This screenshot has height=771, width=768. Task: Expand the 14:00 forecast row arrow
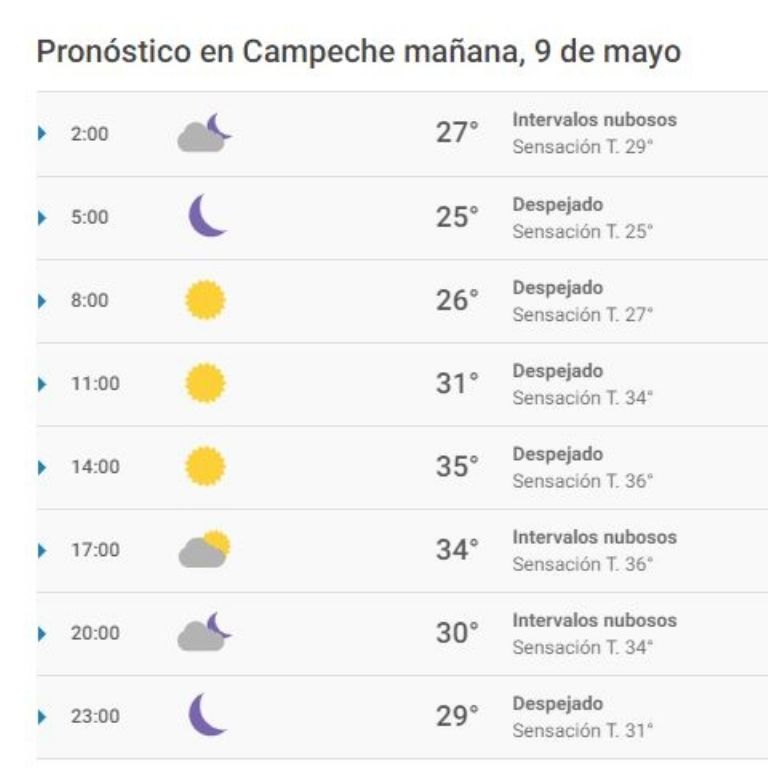[x=42, y=467]
